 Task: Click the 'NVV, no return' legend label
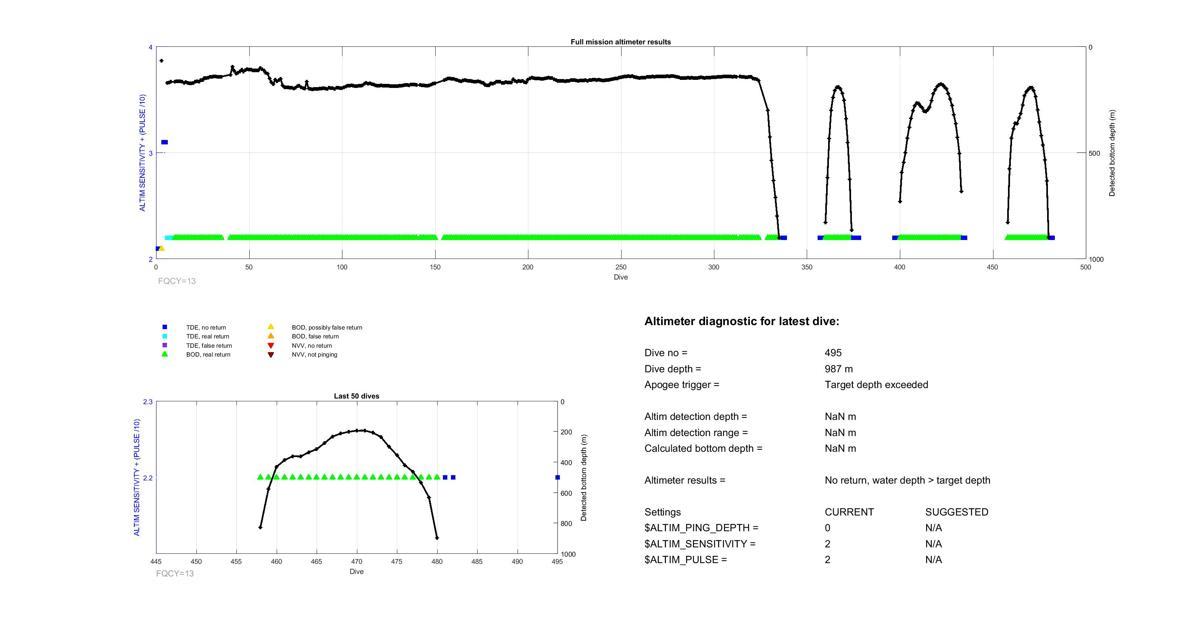312,345
